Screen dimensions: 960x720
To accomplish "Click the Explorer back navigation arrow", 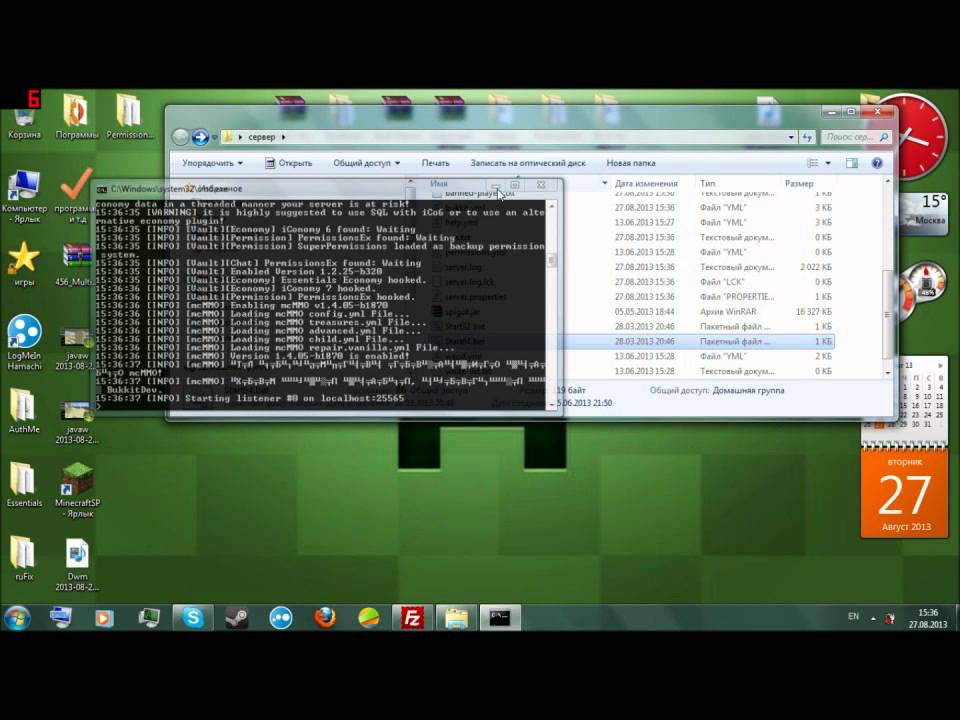I will pyautogui.click(x=180, y=137).
